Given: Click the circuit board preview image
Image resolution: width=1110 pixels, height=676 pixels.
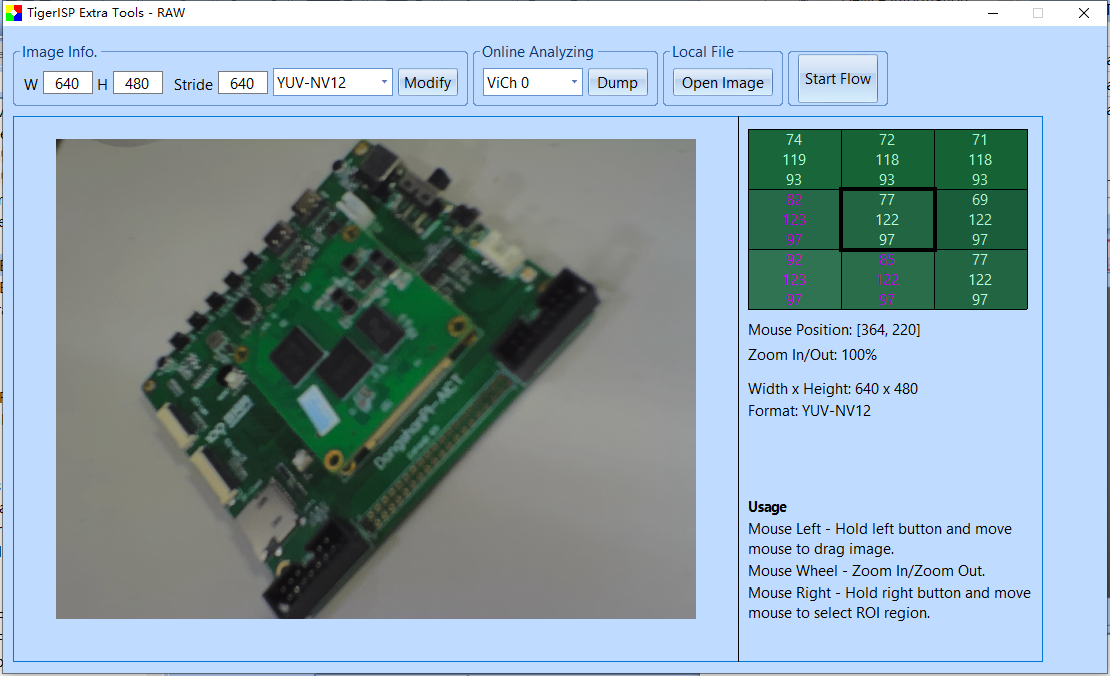Looking at the screenshot, I should [x=375, y=378].
